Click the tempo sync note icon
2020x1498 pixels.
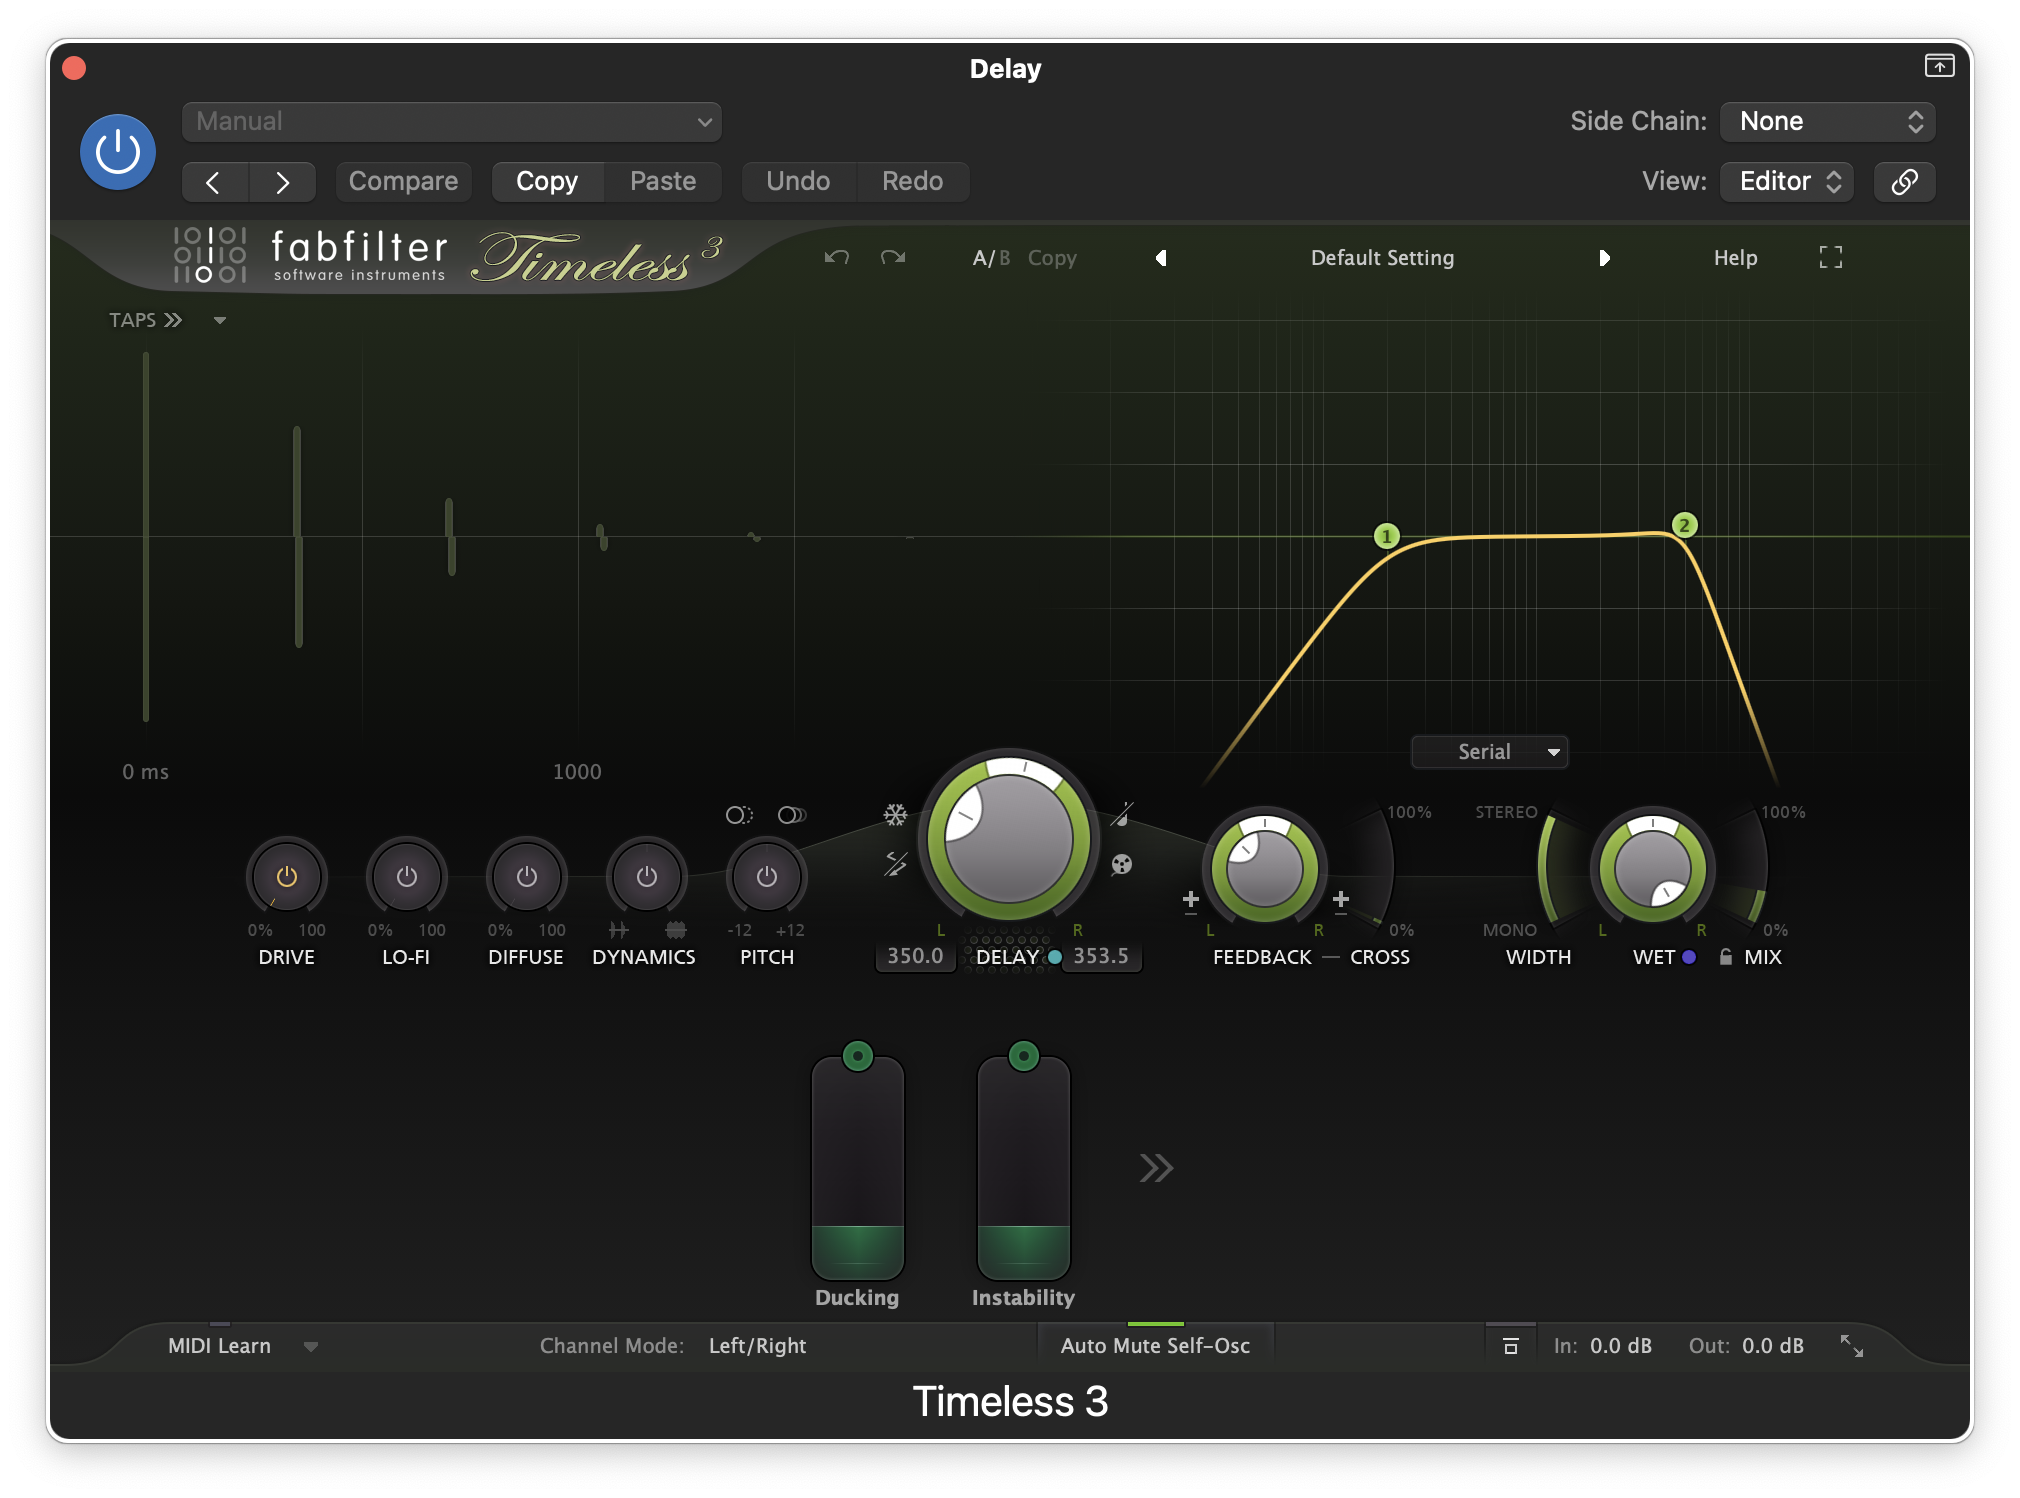[1122, 814]
